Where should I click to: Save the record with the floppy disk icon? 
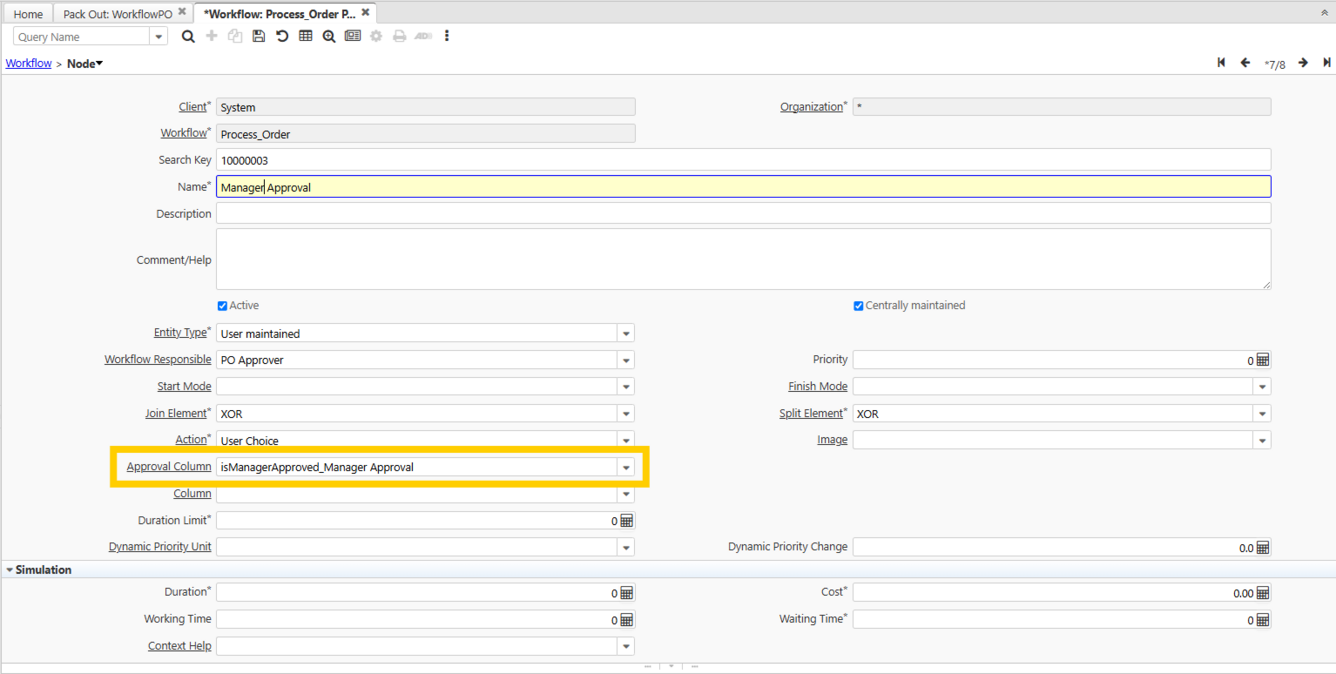point(258,36)
